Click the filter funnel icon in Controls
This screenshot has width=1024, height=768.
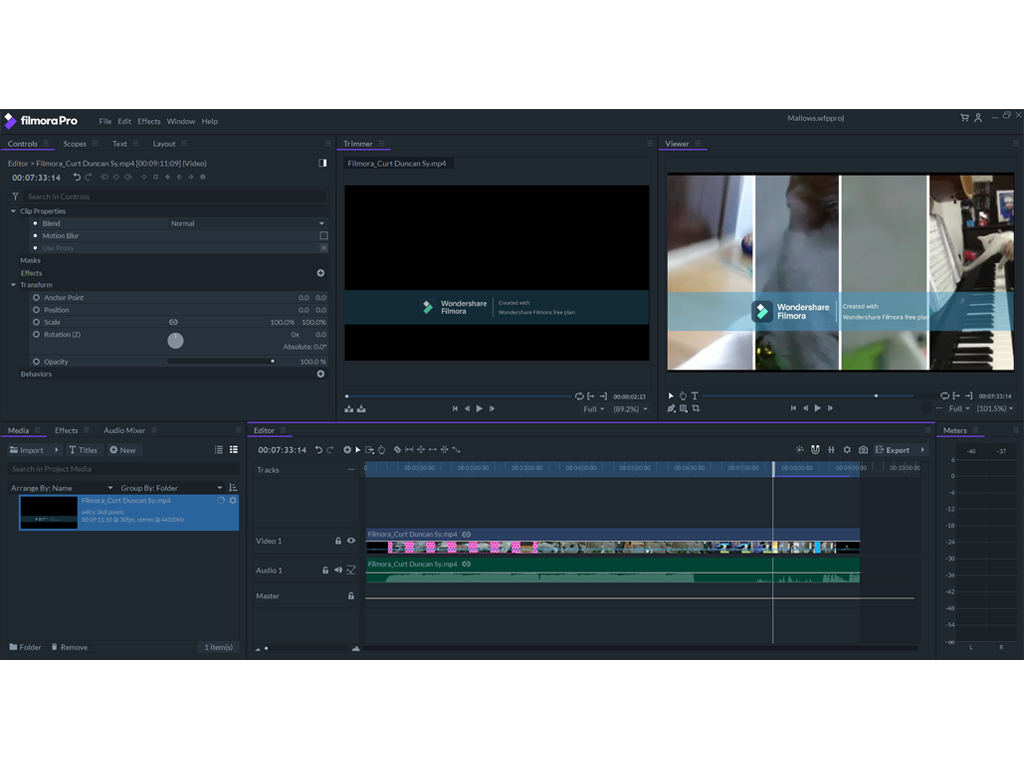15,196
